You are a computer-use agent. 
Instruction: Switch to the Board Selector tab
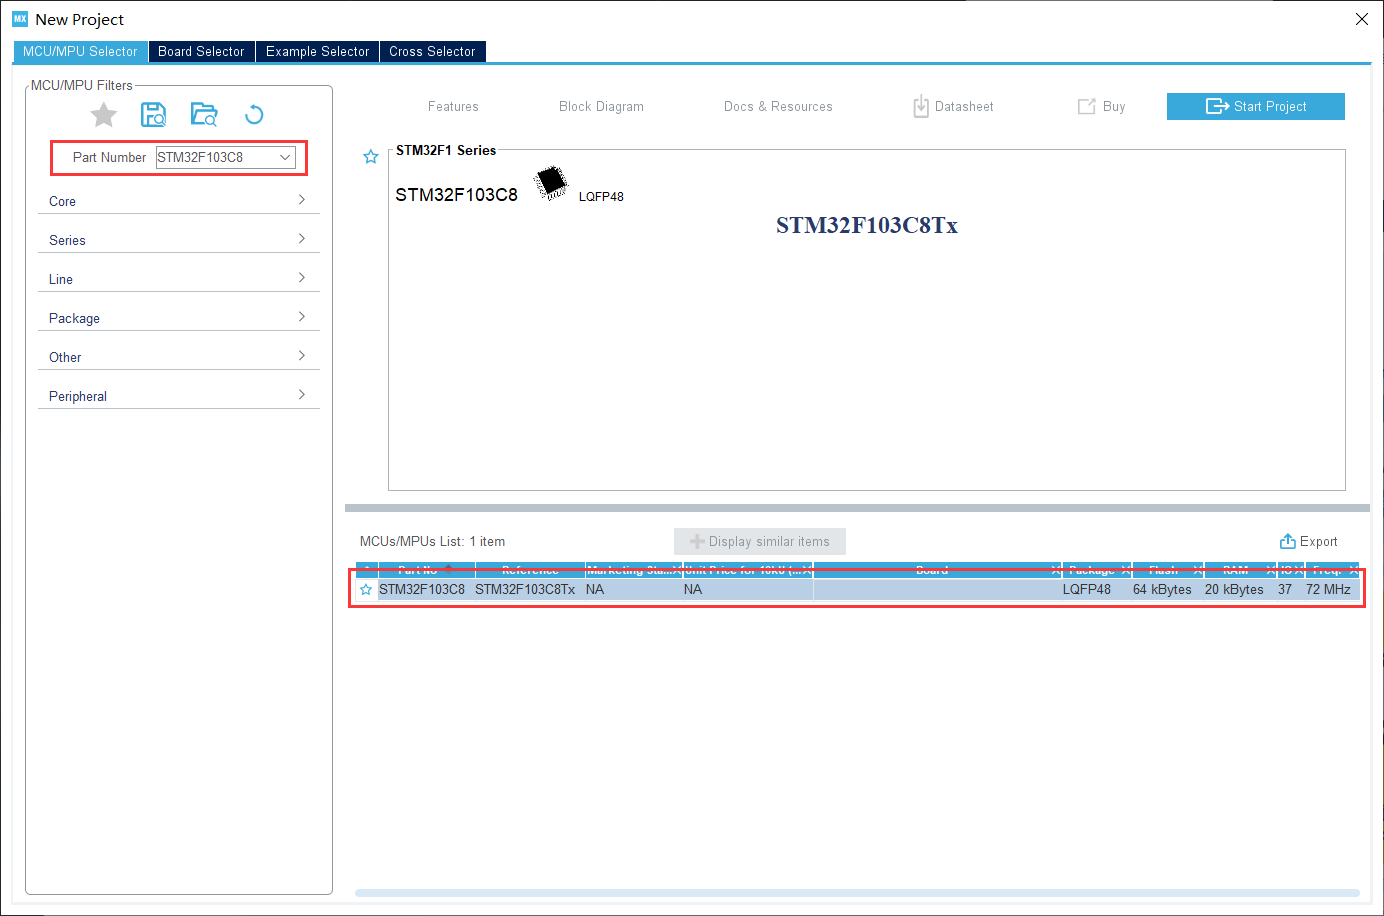click(x=201, y=52)
